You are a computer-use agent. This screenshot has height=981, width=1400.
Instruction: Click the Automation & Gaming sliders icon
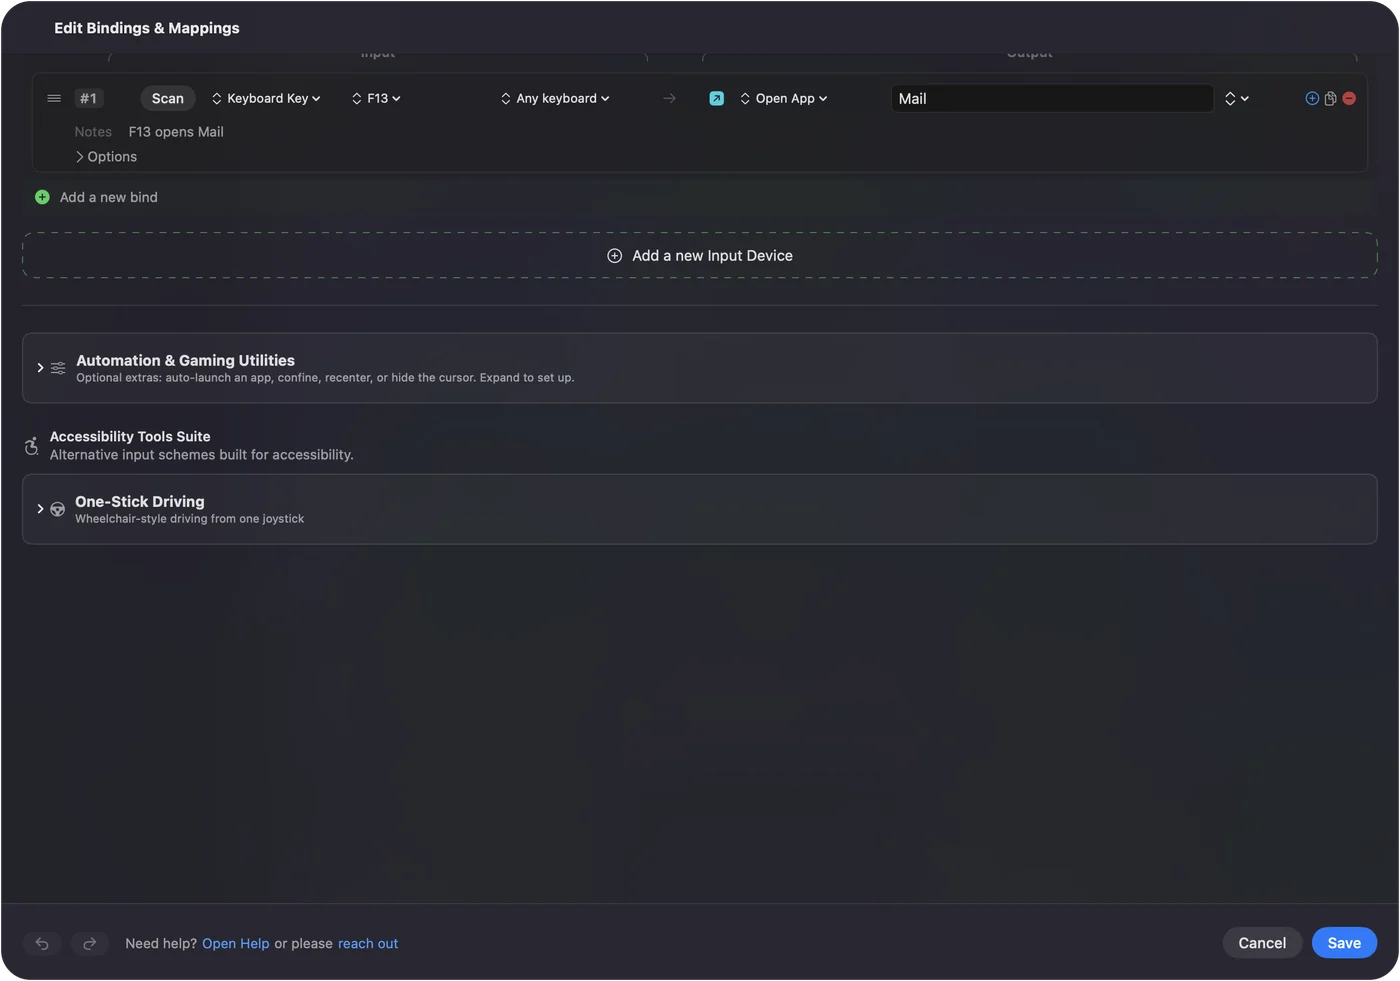(x=58, y=368)
